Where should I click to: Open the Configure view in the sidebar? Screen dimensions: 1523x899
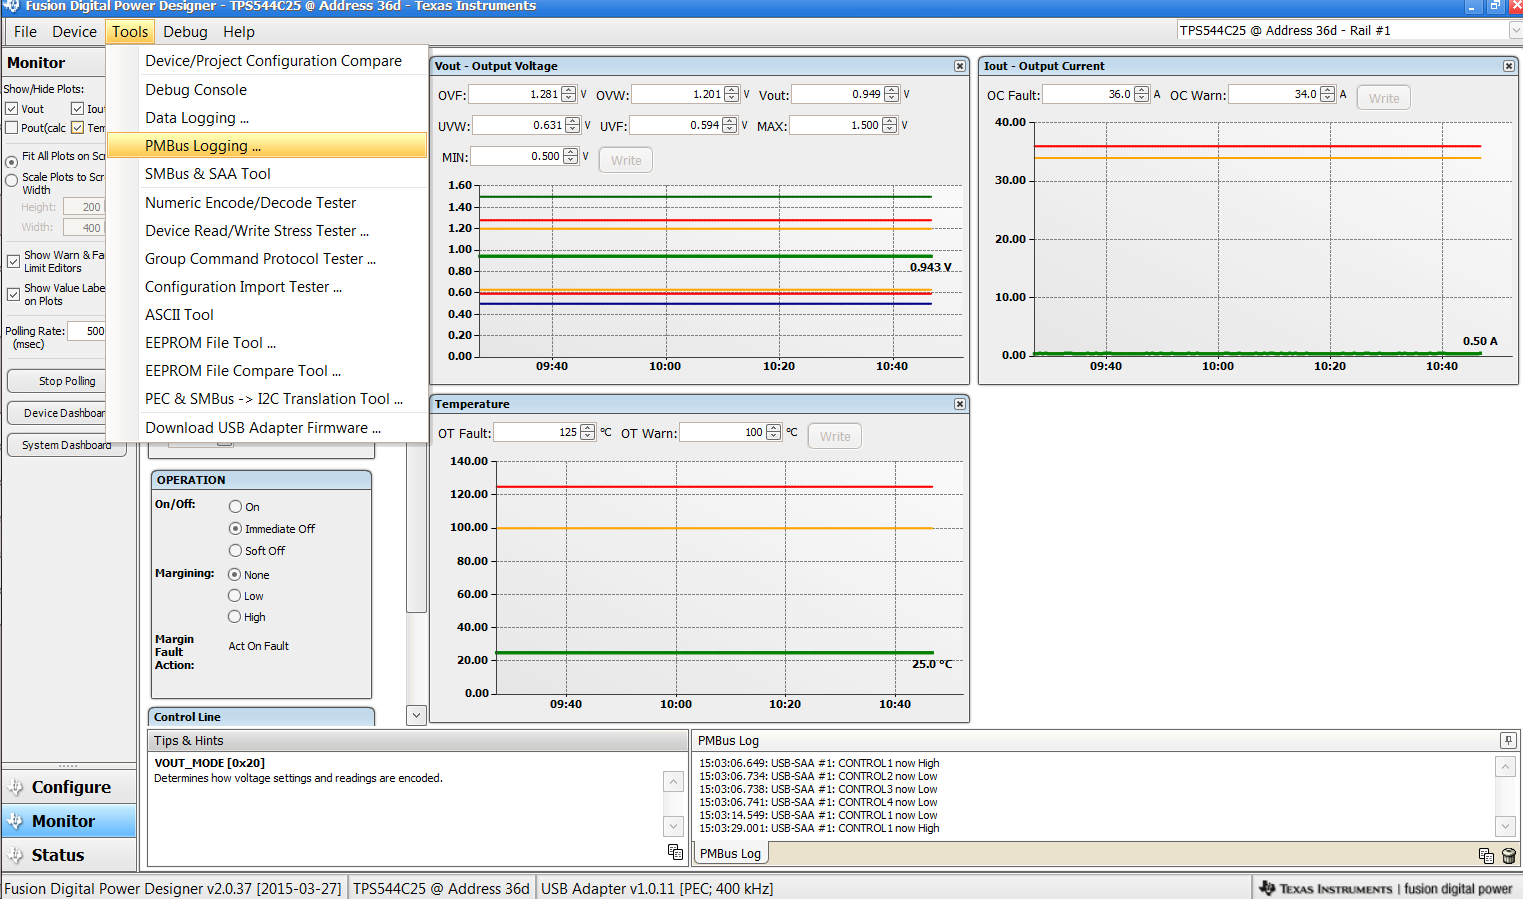coord(68,787)
